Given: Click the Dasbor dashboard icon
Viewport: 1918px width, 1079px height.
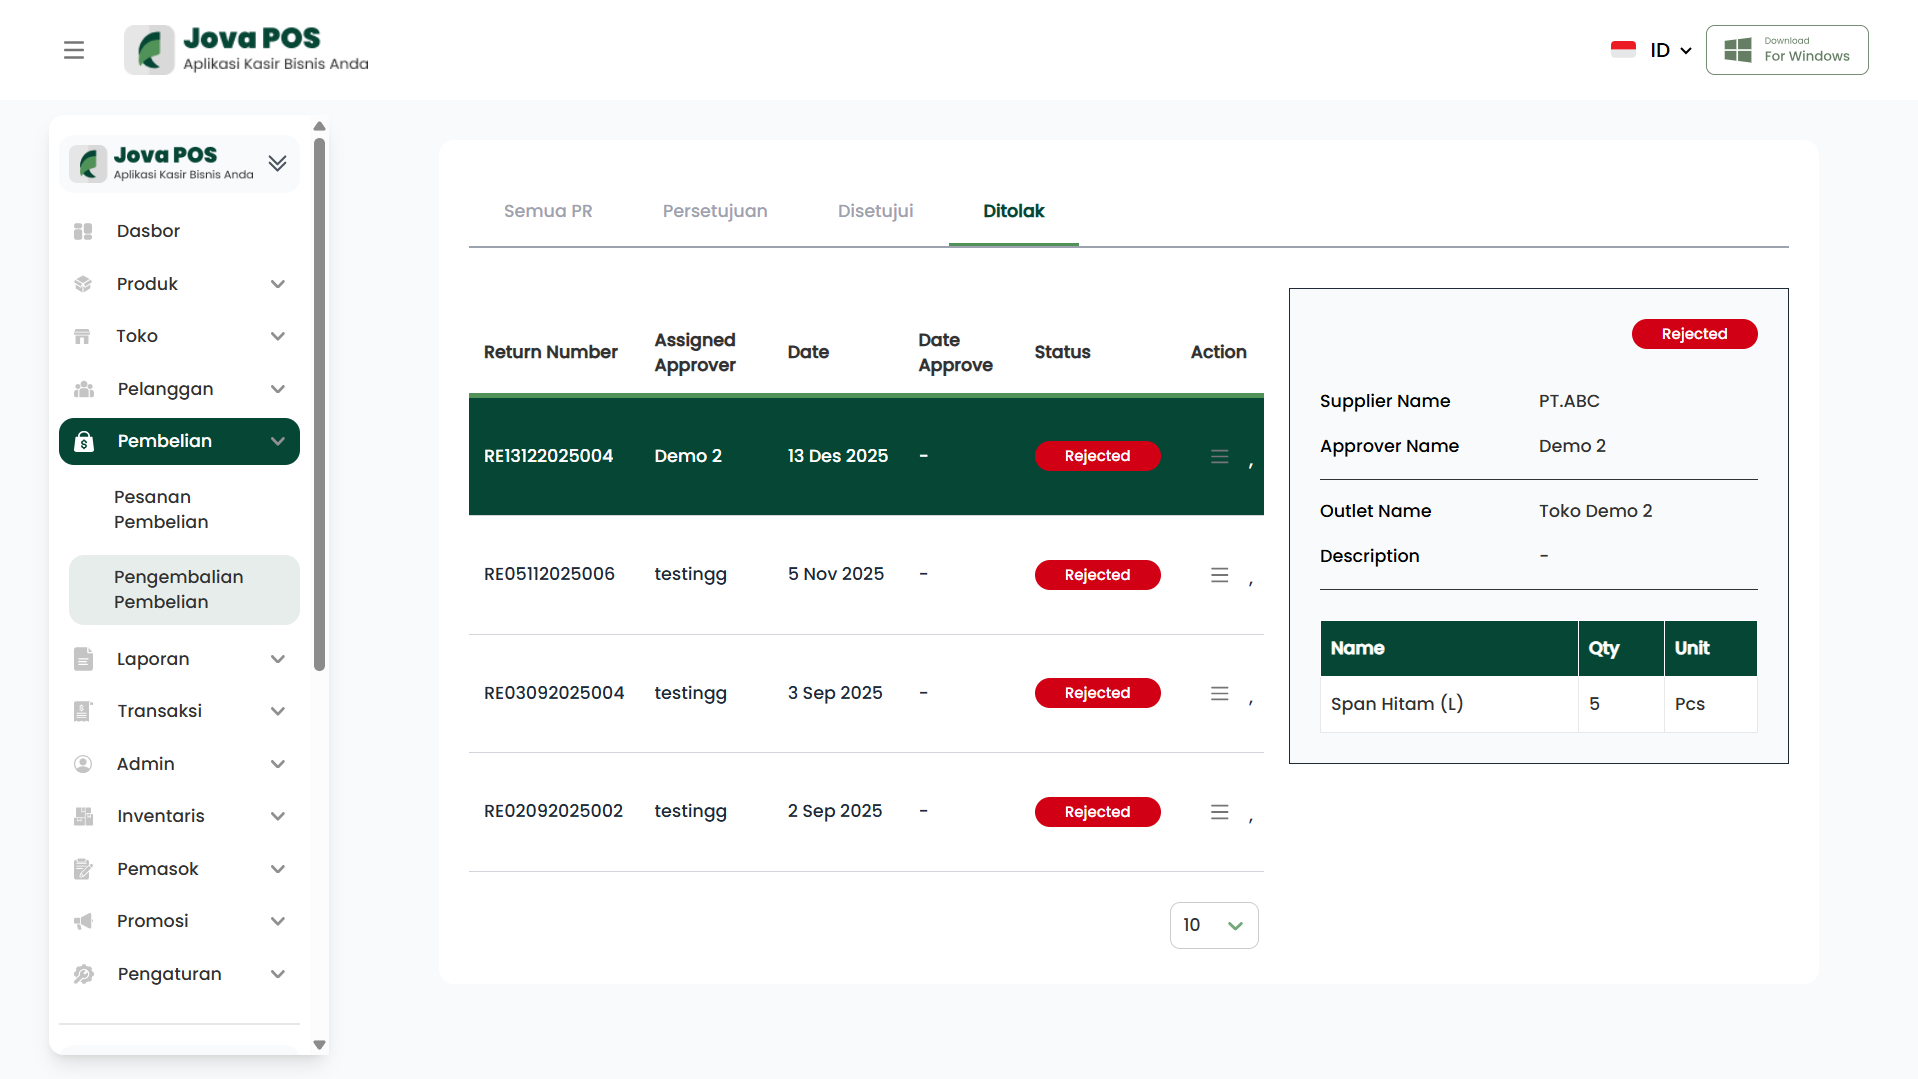Looking at the screenshot, I should 83,231.
